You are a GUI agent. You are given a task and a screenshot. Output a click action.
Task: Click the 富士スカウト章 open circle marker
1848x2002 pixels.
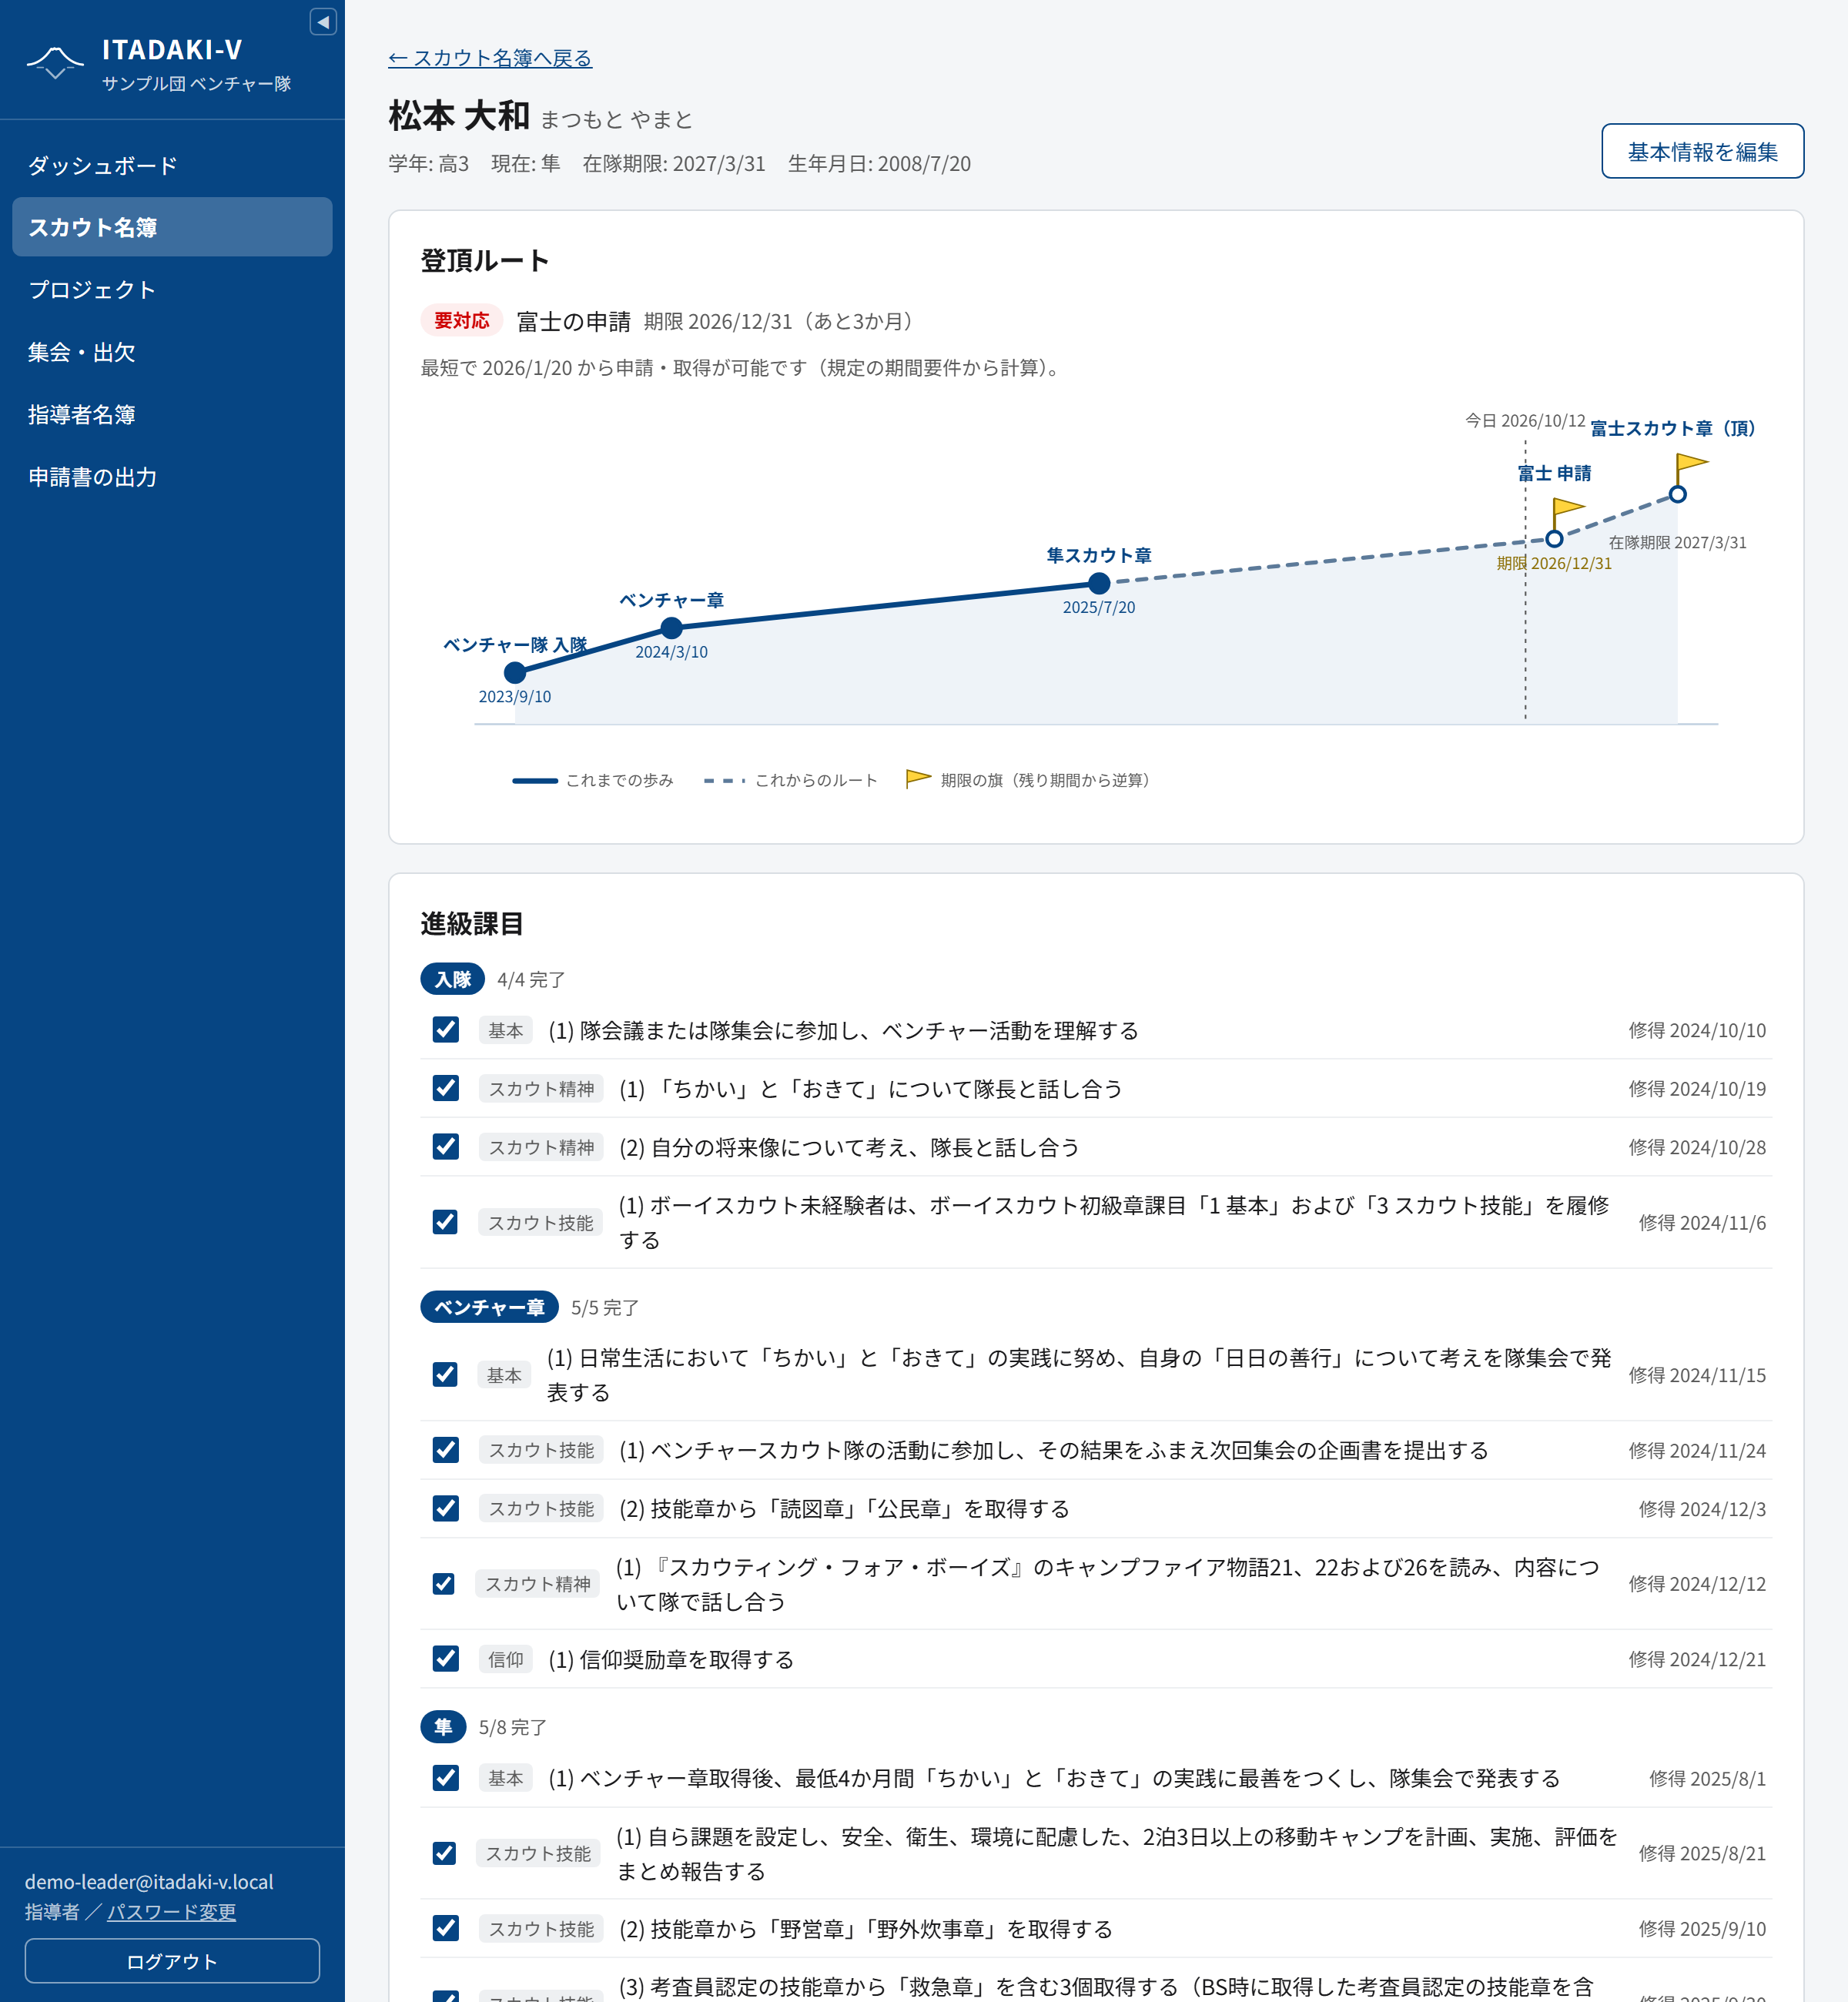(x=1678, y=494)
